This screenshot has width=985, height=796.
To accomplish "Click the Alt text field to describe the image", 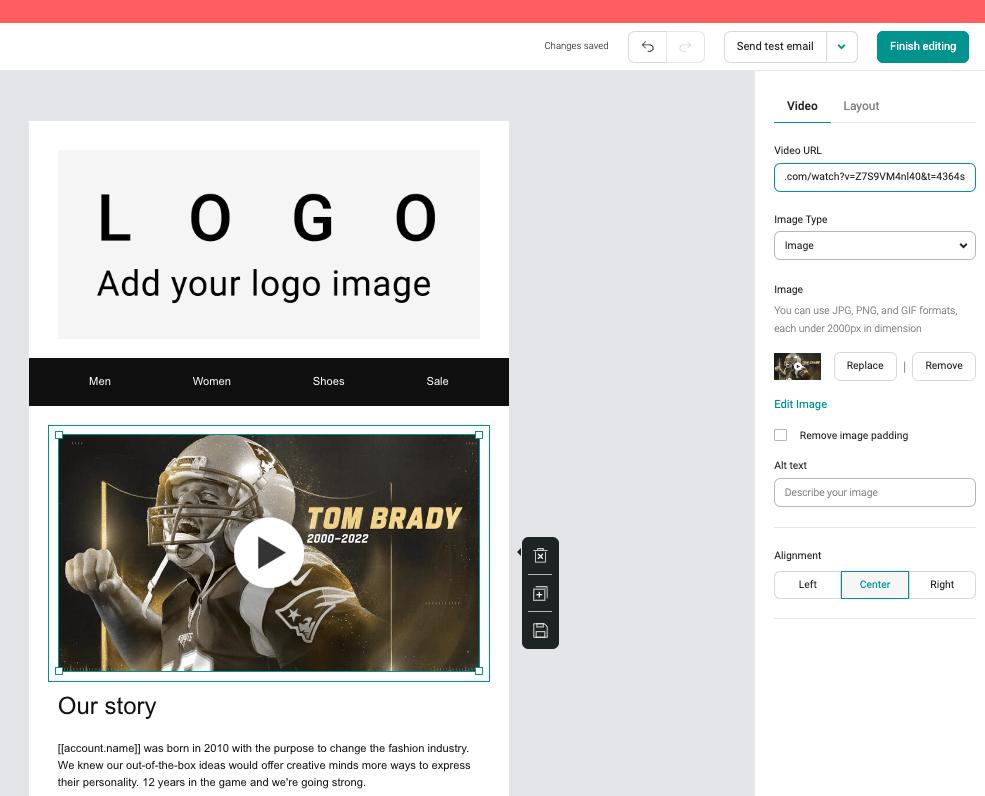I will (x=874, y=492).
